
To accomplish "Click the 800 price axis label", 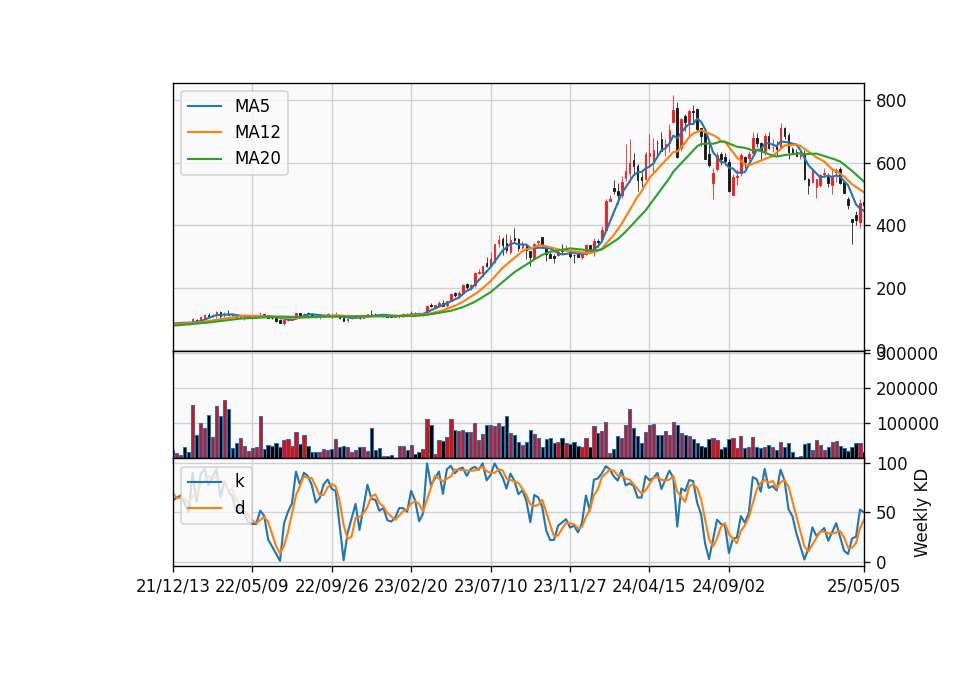I will pyautogui.click(x=891, y=101).
